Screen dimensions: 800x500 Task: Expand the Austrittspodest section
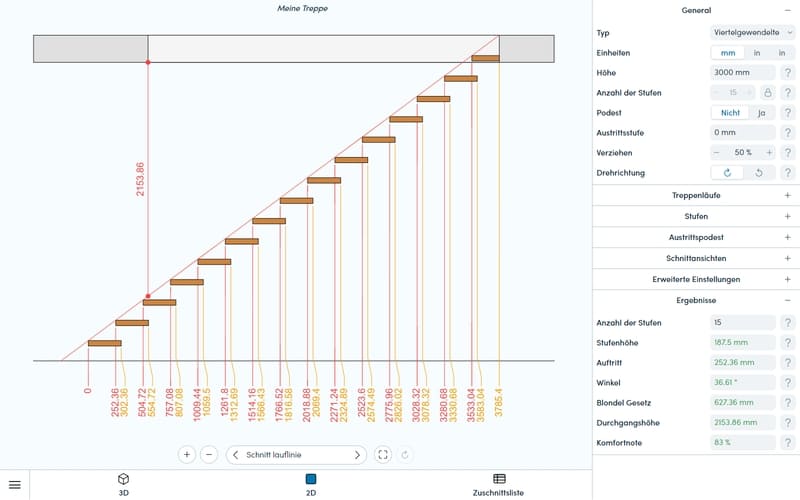787,237
